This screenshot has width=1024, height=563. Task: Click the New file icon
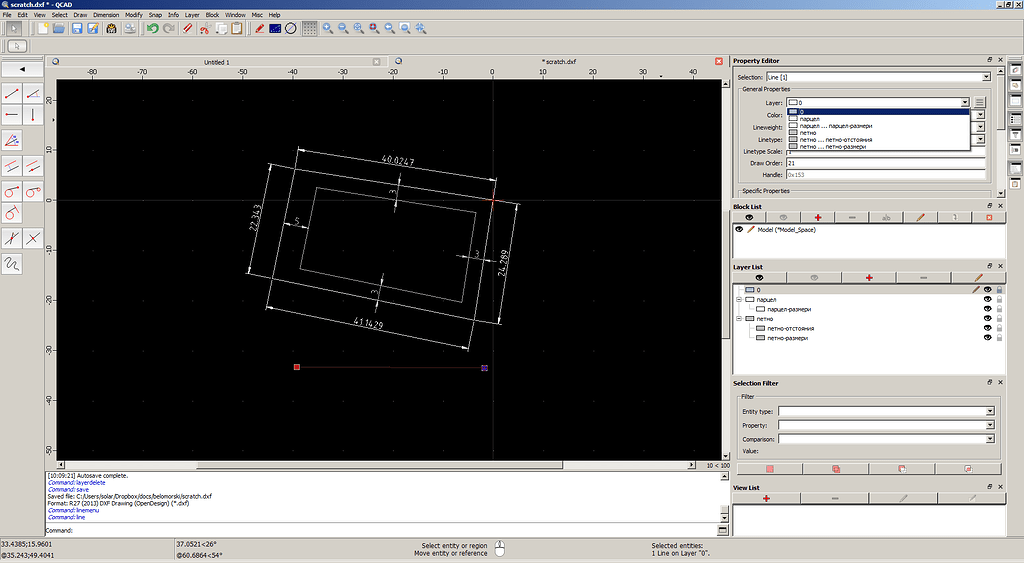(42, 28)
